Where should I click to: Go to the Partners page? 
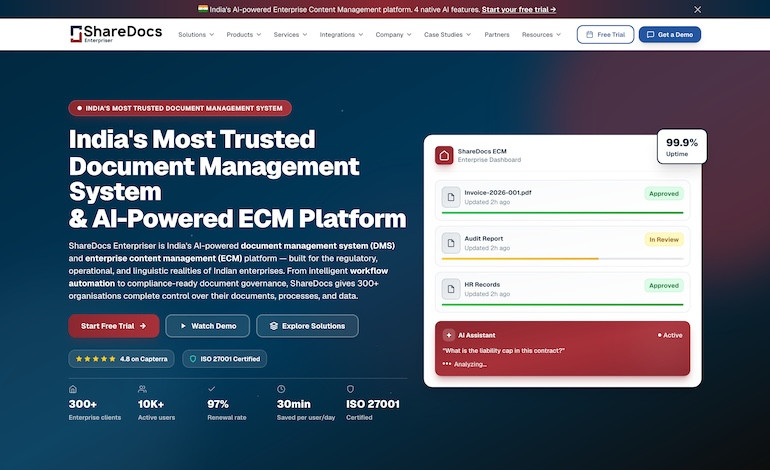pos(496,34)
